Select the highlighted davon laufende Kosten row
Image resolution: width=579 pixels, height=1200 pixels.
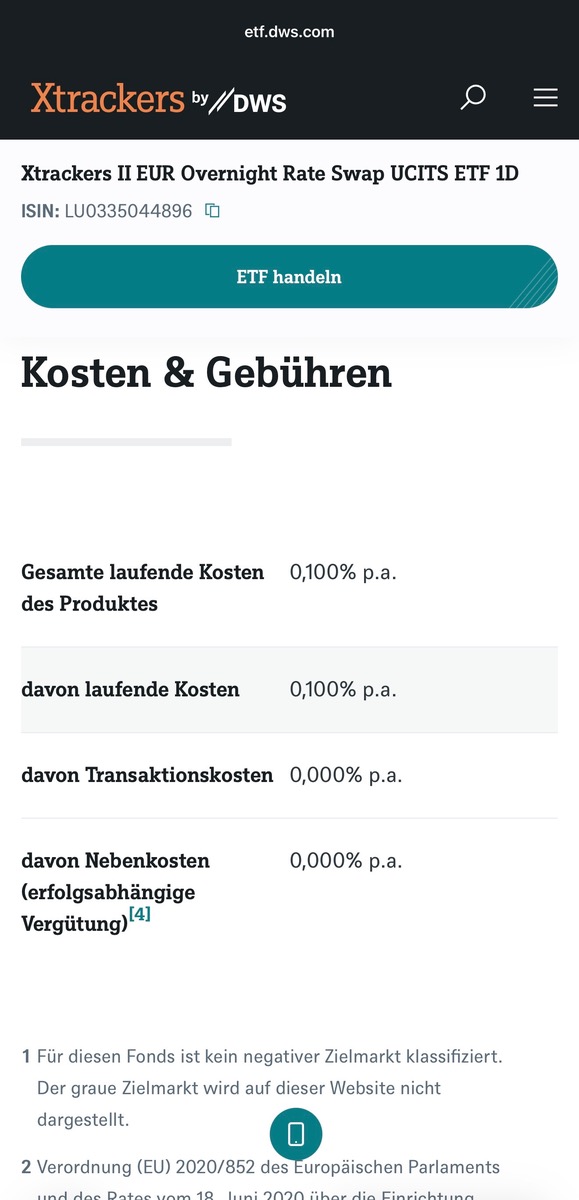(289, 689)
